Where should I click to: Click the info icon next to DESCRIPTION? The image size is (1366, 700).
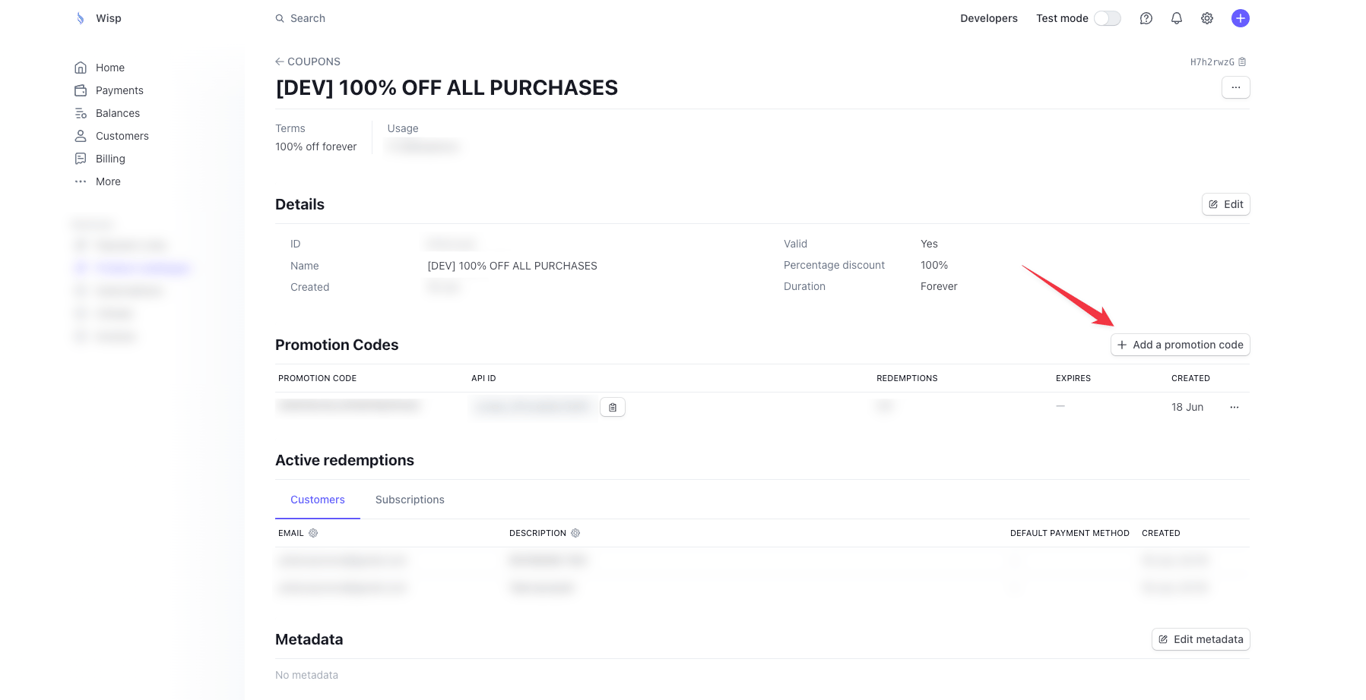click(575, 533)
